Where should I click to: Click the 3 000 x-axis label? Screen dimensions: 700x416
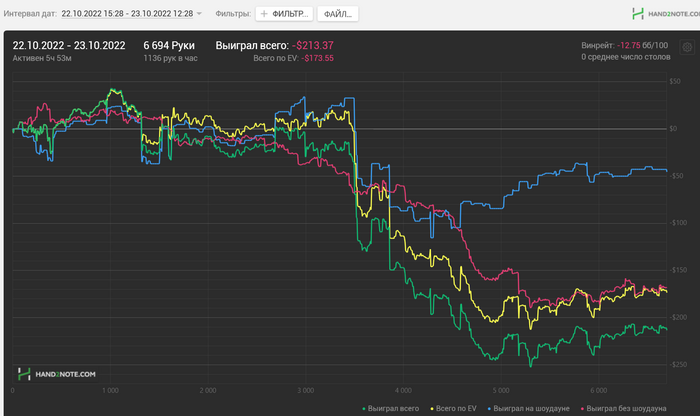point(305,391)
